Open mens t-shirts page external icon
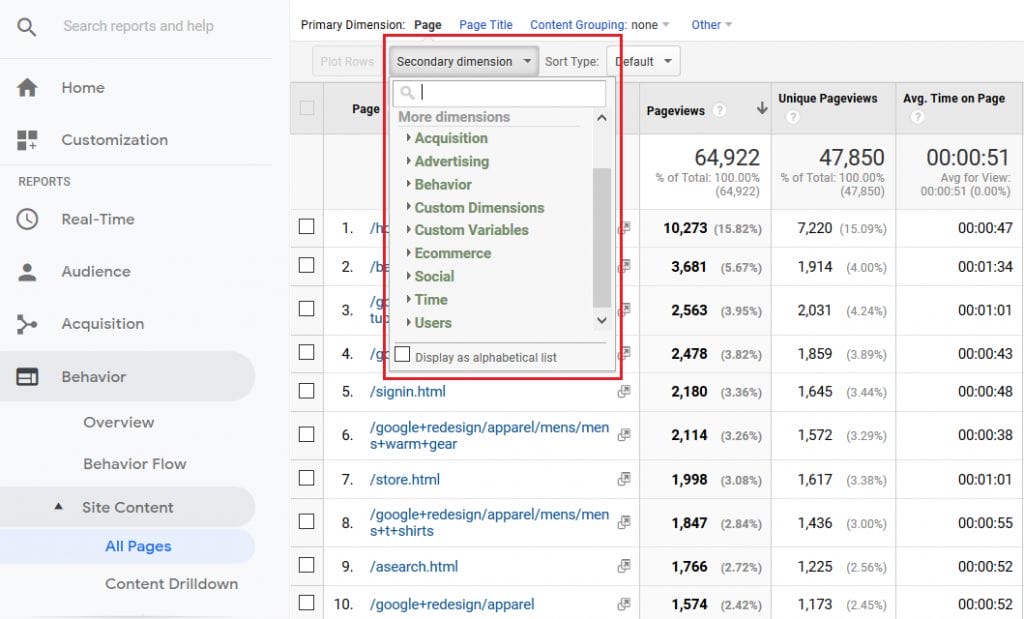The width and height of the screenshot is (1024, 619). (624, 522)
